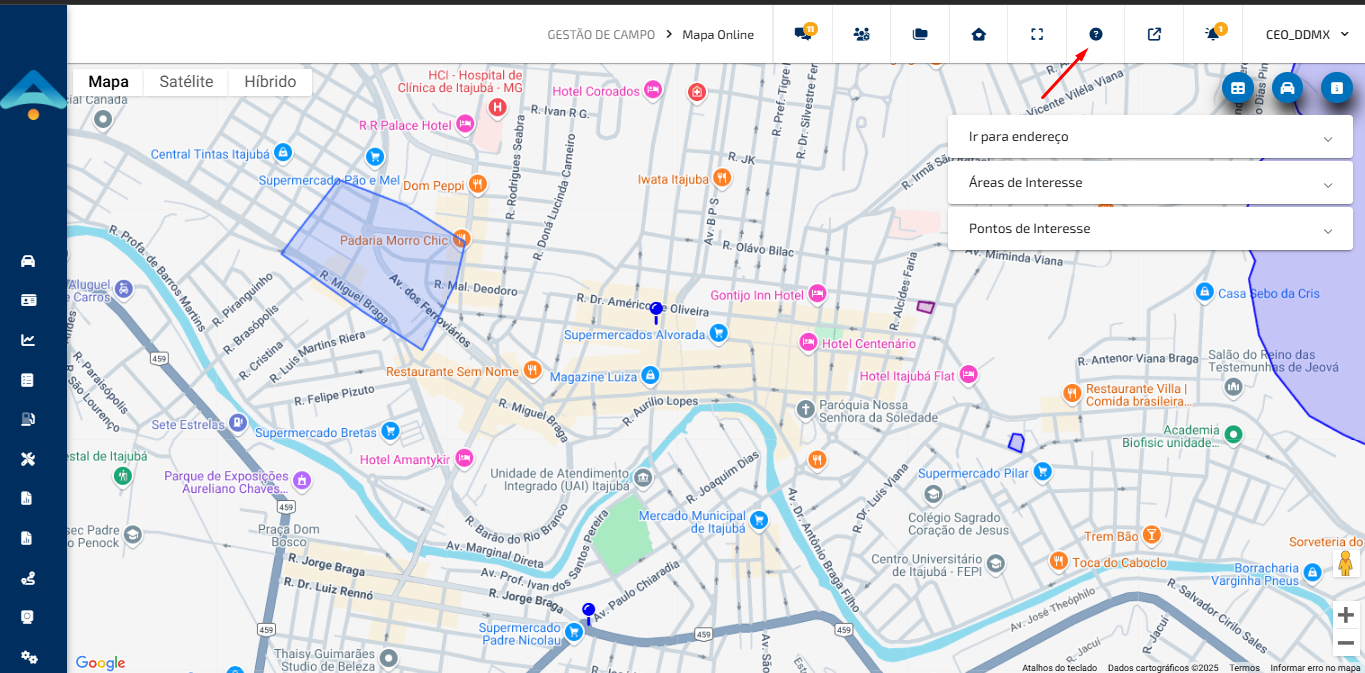Open the help question mark icon
Screen dimensions: 1365x673
[x=1096, y=34]
